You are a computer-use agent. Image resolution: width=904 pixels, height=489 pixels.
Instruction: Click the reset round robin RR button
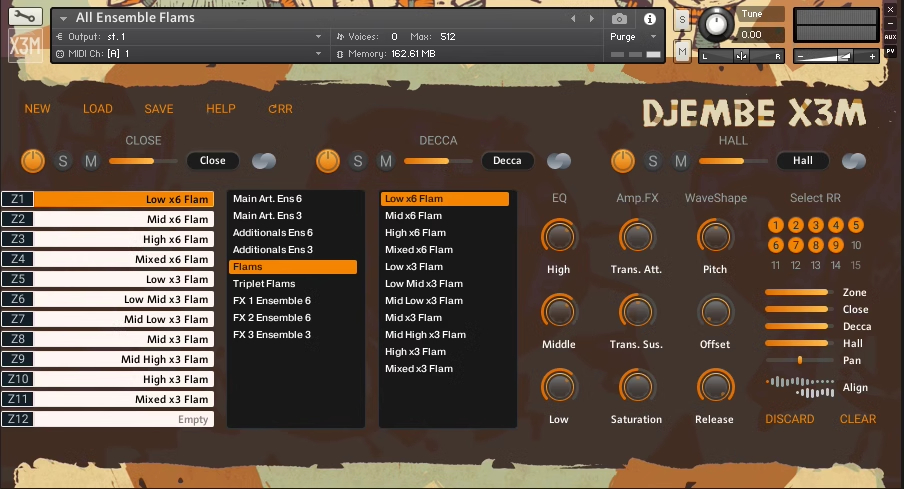point(280,109)
